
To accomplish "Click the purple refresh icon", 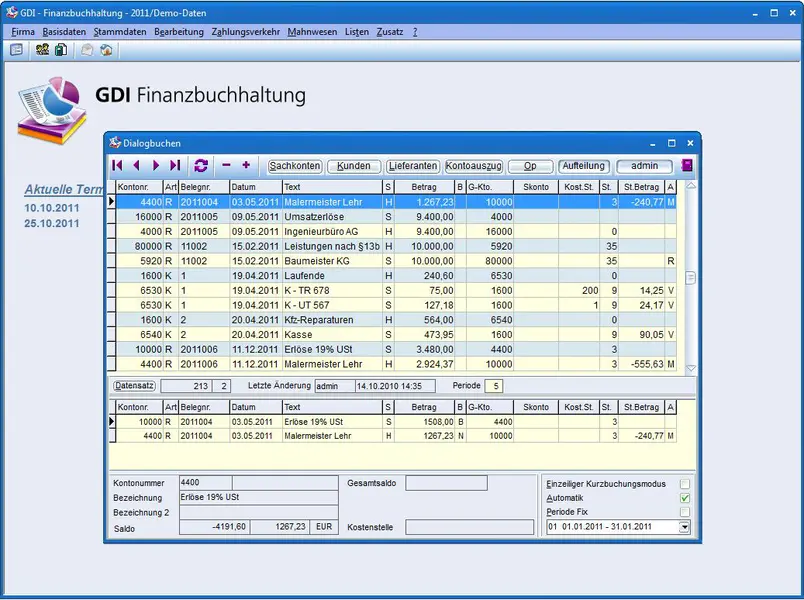I will pos(201,166).
